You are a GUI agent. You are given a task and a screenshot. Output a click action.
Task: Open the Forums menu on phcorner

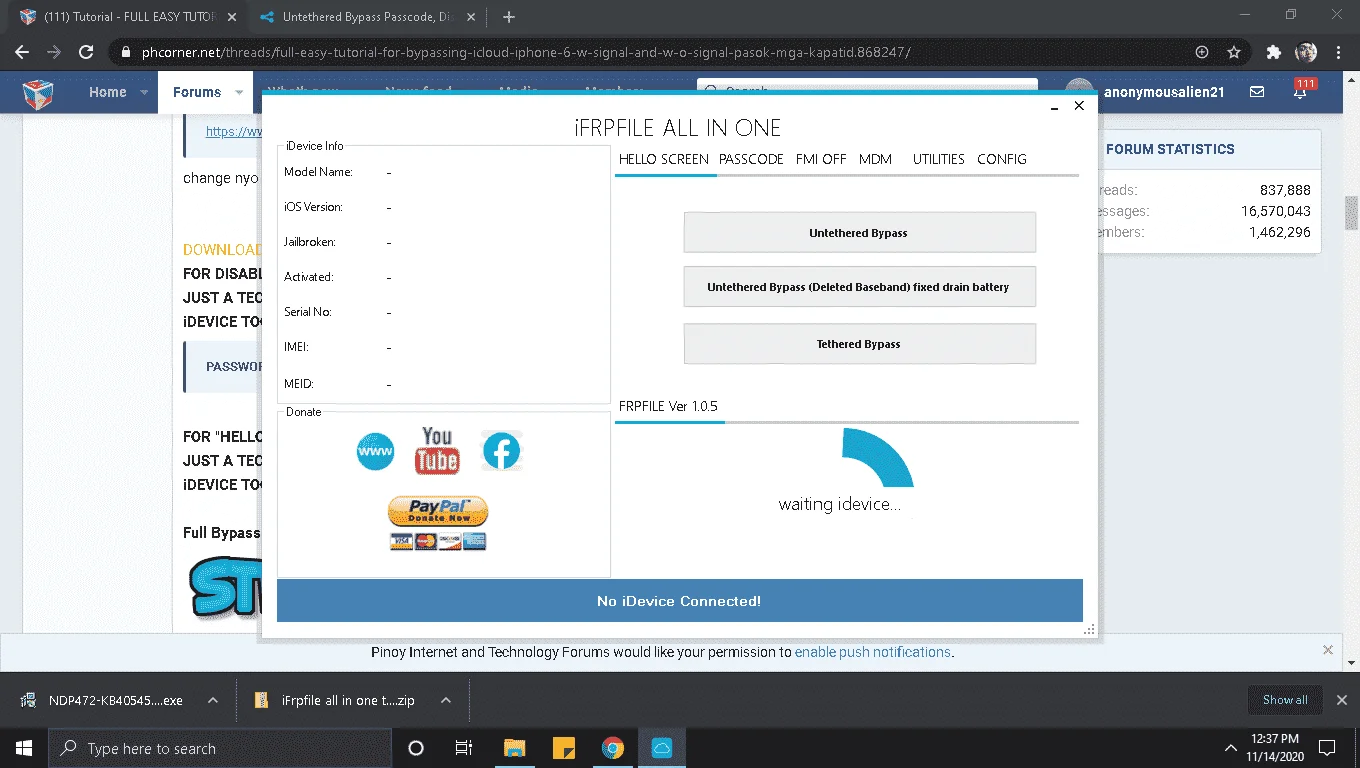pos(197,92)
